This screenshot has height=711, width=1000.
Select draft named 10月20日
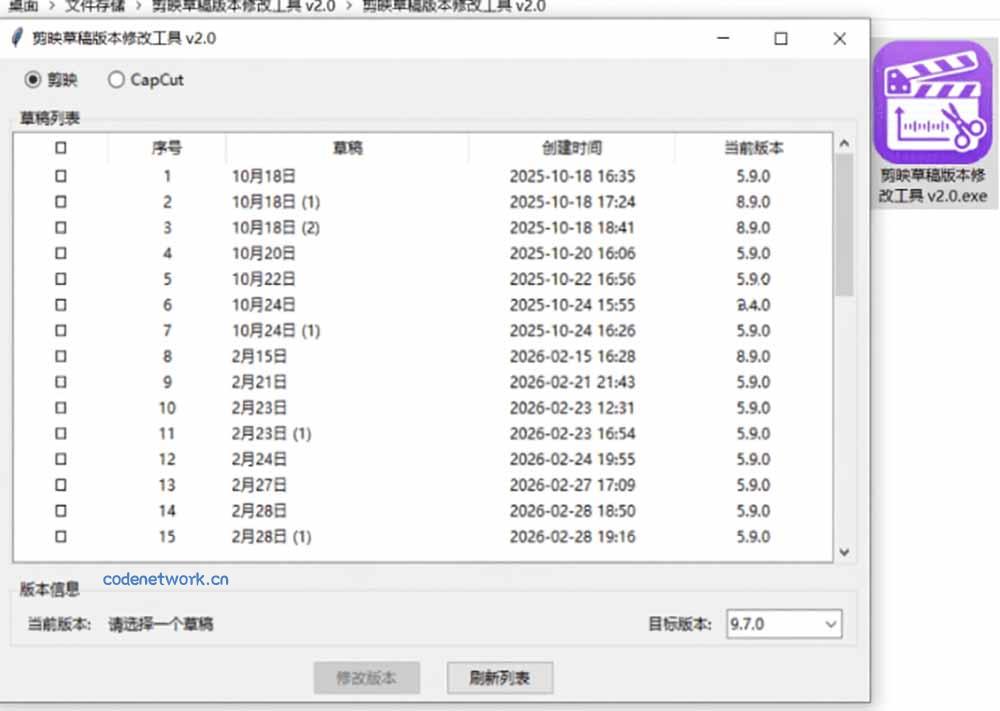(263, 253)
